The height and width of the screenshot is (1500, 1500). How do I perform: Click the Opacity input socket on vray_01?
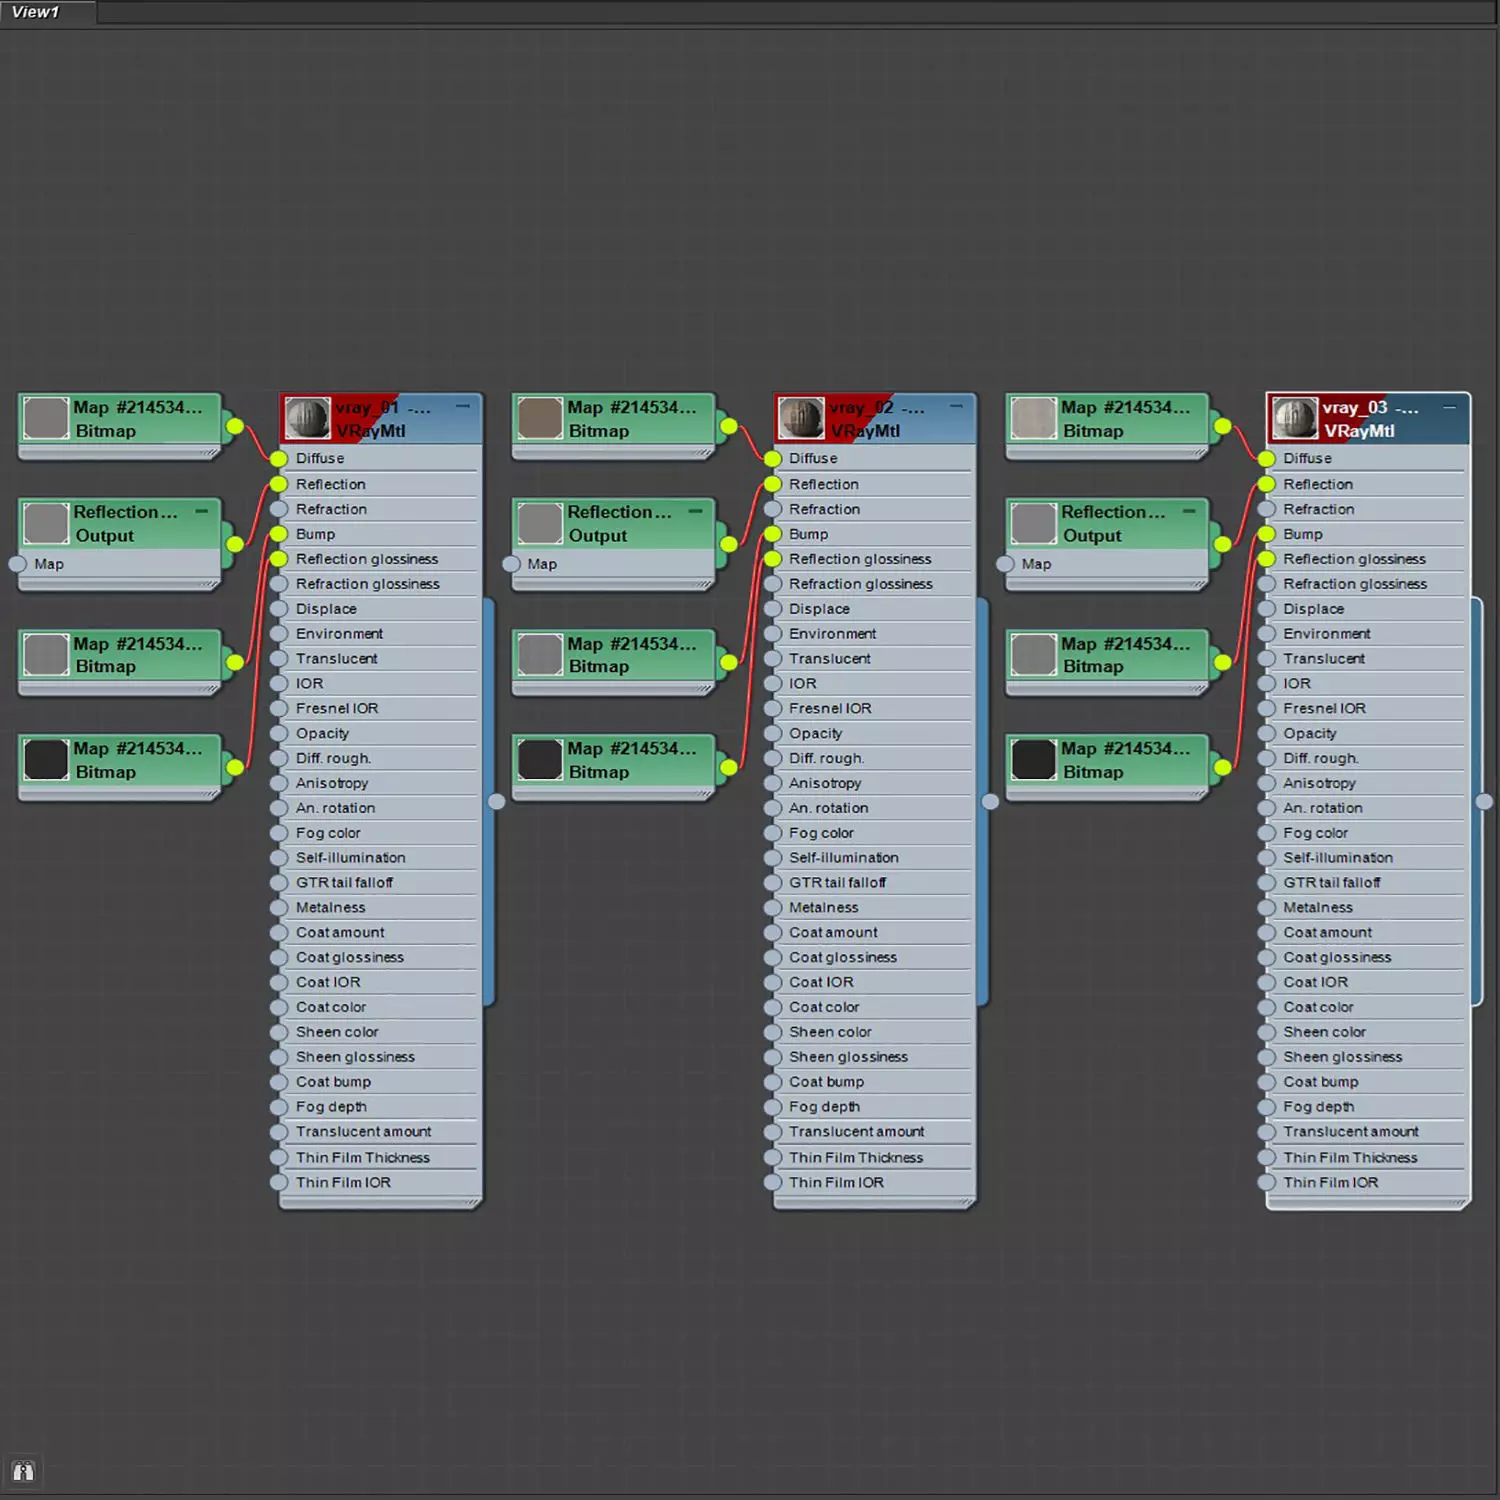279,733
